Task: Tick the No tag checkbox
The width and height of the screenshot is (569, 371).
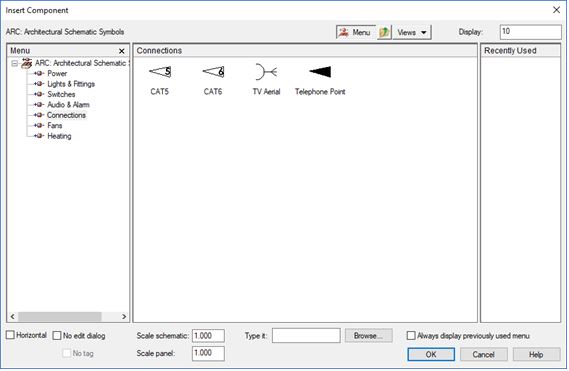Action: 66,353
